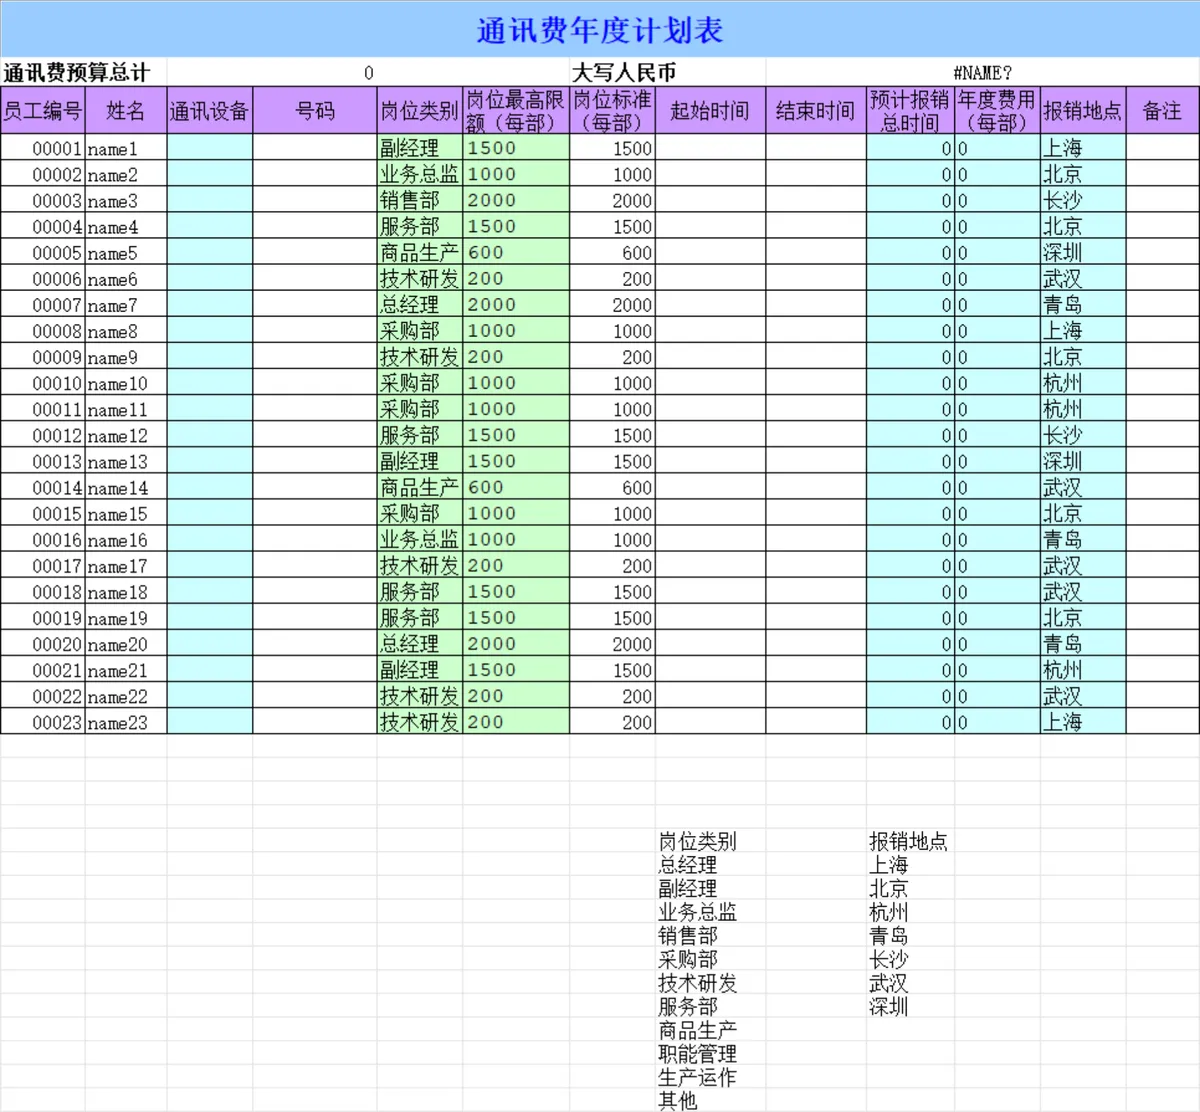1200x1112 pixels.
Task: Click 销售部 in the position list below
Action: point(688,936)
